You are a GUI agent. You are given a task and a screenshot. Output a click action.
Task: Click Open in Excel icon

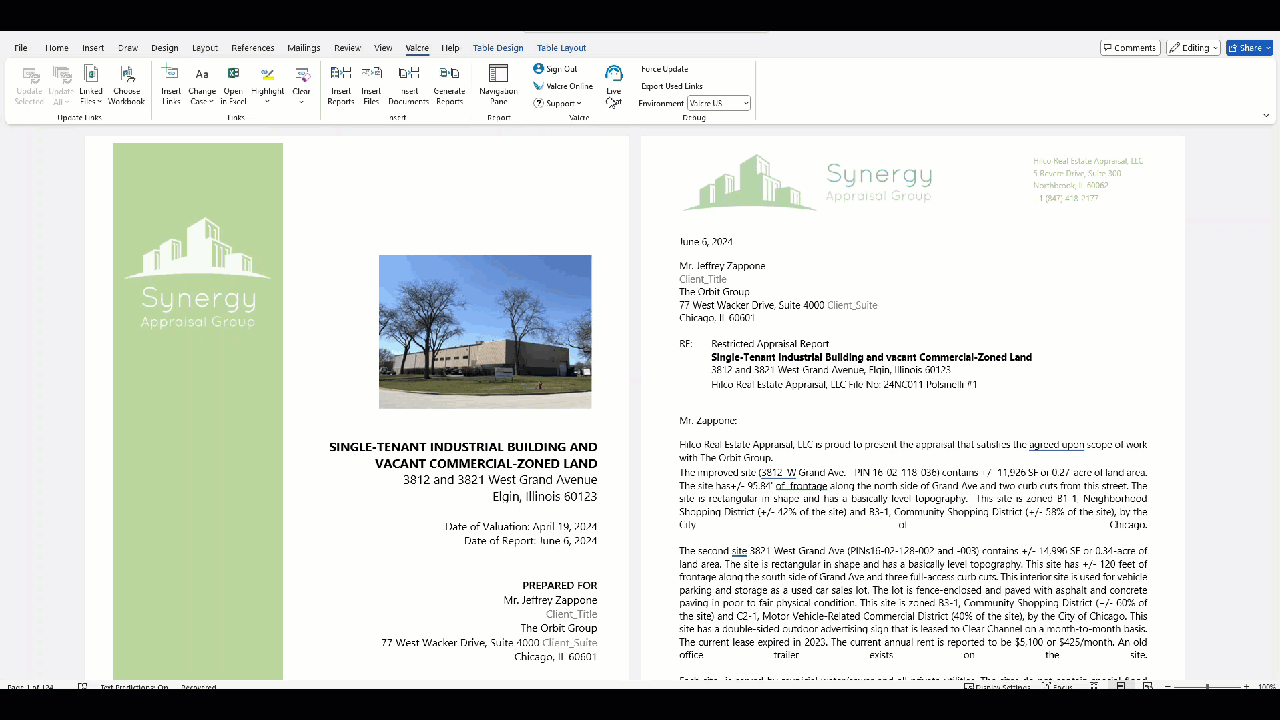pyautogui.click(x=233, y=76)
